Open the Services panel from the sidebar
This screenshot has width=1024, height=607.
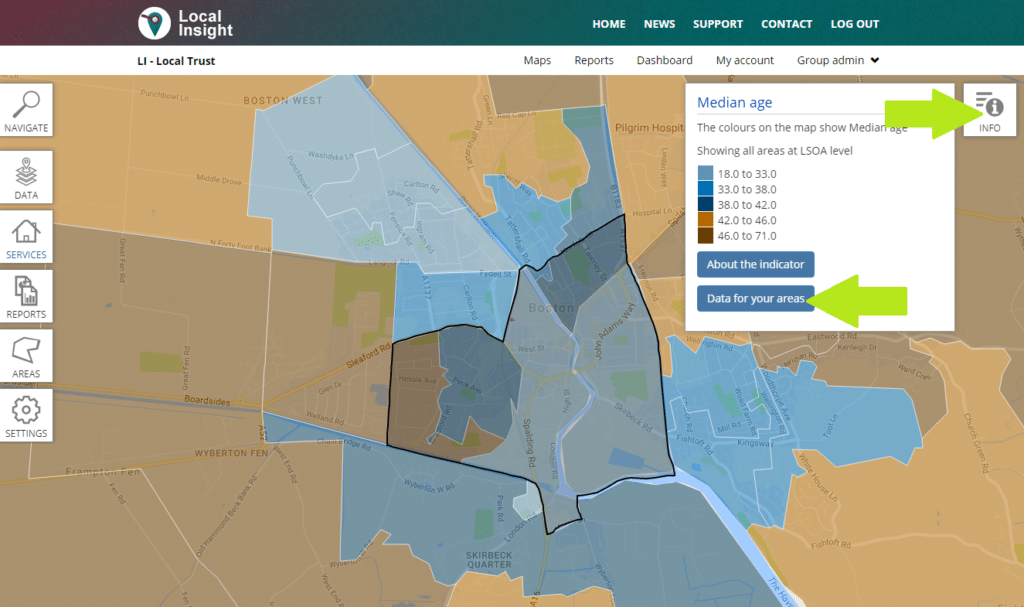pos(26,237)
